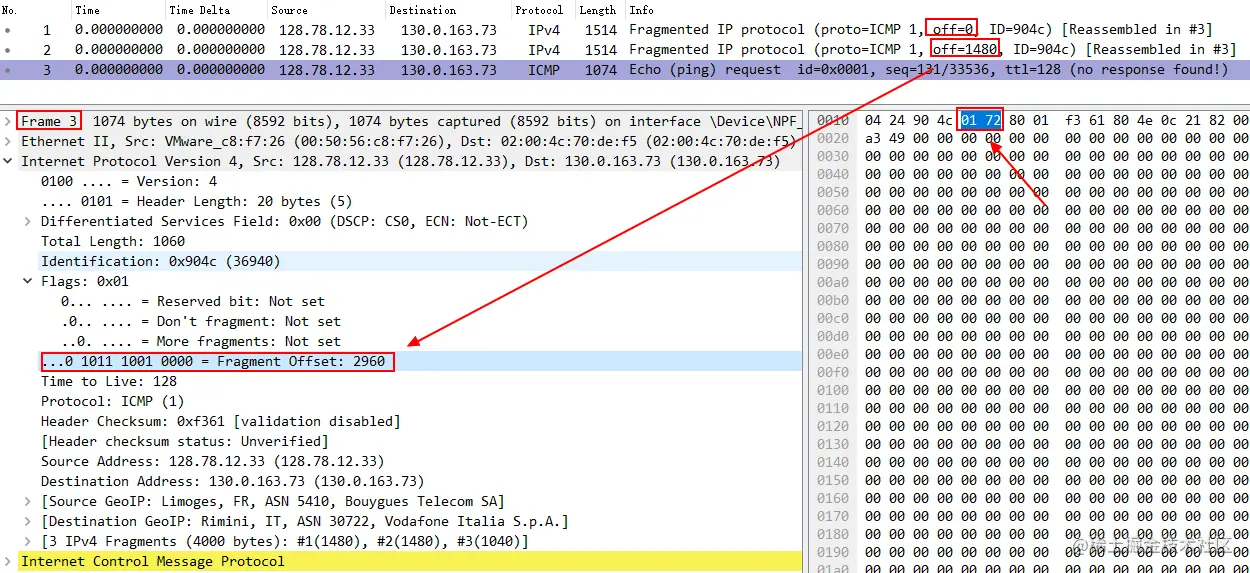This screenshot has height=573, width=1250.
Task: Select the Protocol: ICMP (1) field
Action: (113, 401)
